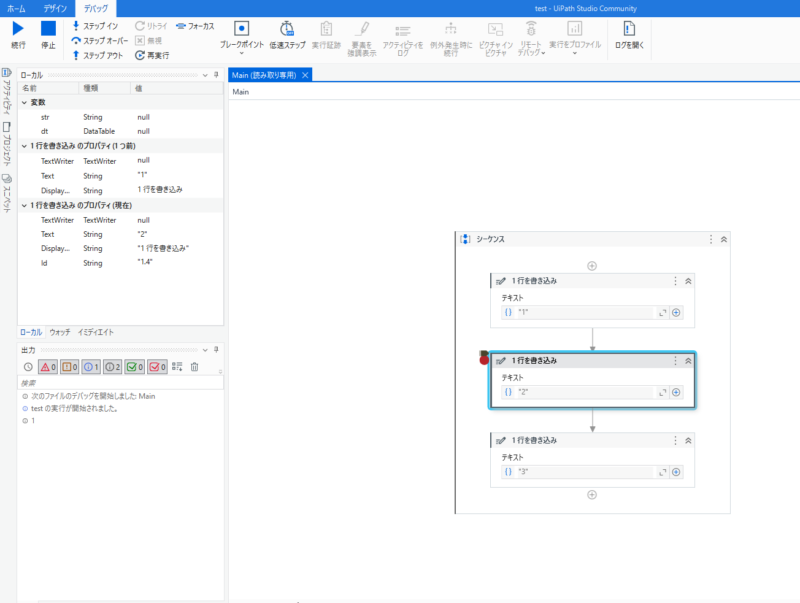This screenshot has width=800, height=603.
Task: Pin the Output panel
Action: 216,350
